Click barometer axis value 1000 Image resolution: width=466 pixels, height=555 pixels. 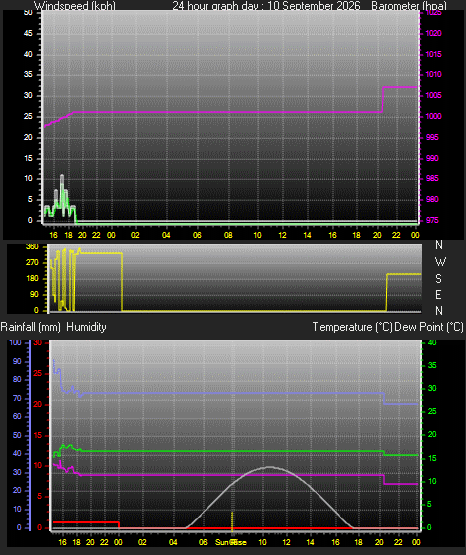(x=433, y=116)
